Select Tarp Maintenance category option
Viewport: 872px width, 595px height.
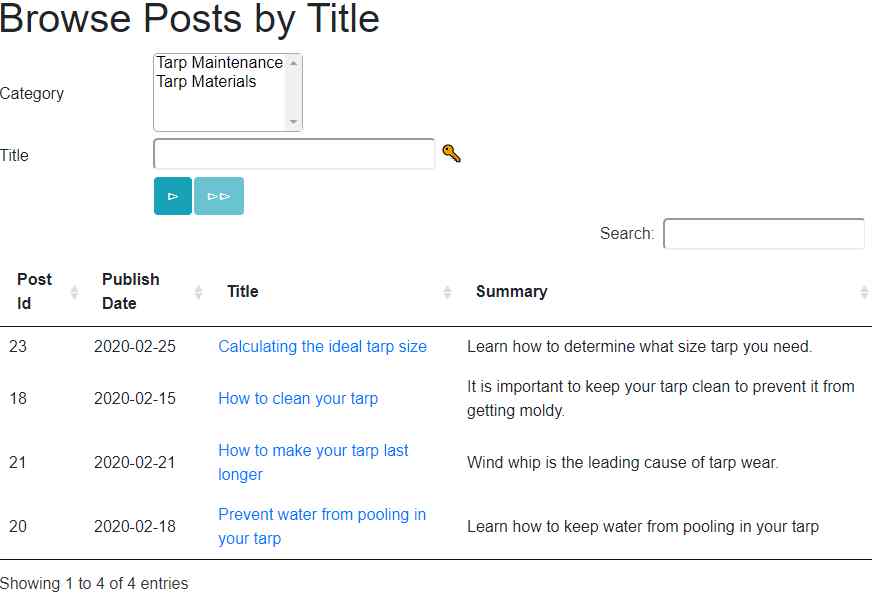click(x=219, y=63)
